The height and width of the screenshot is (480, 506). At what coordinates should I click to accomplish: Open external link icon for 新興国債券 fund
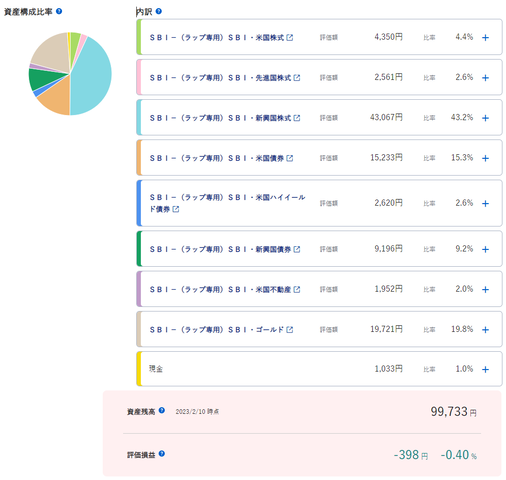pos(297,249)
